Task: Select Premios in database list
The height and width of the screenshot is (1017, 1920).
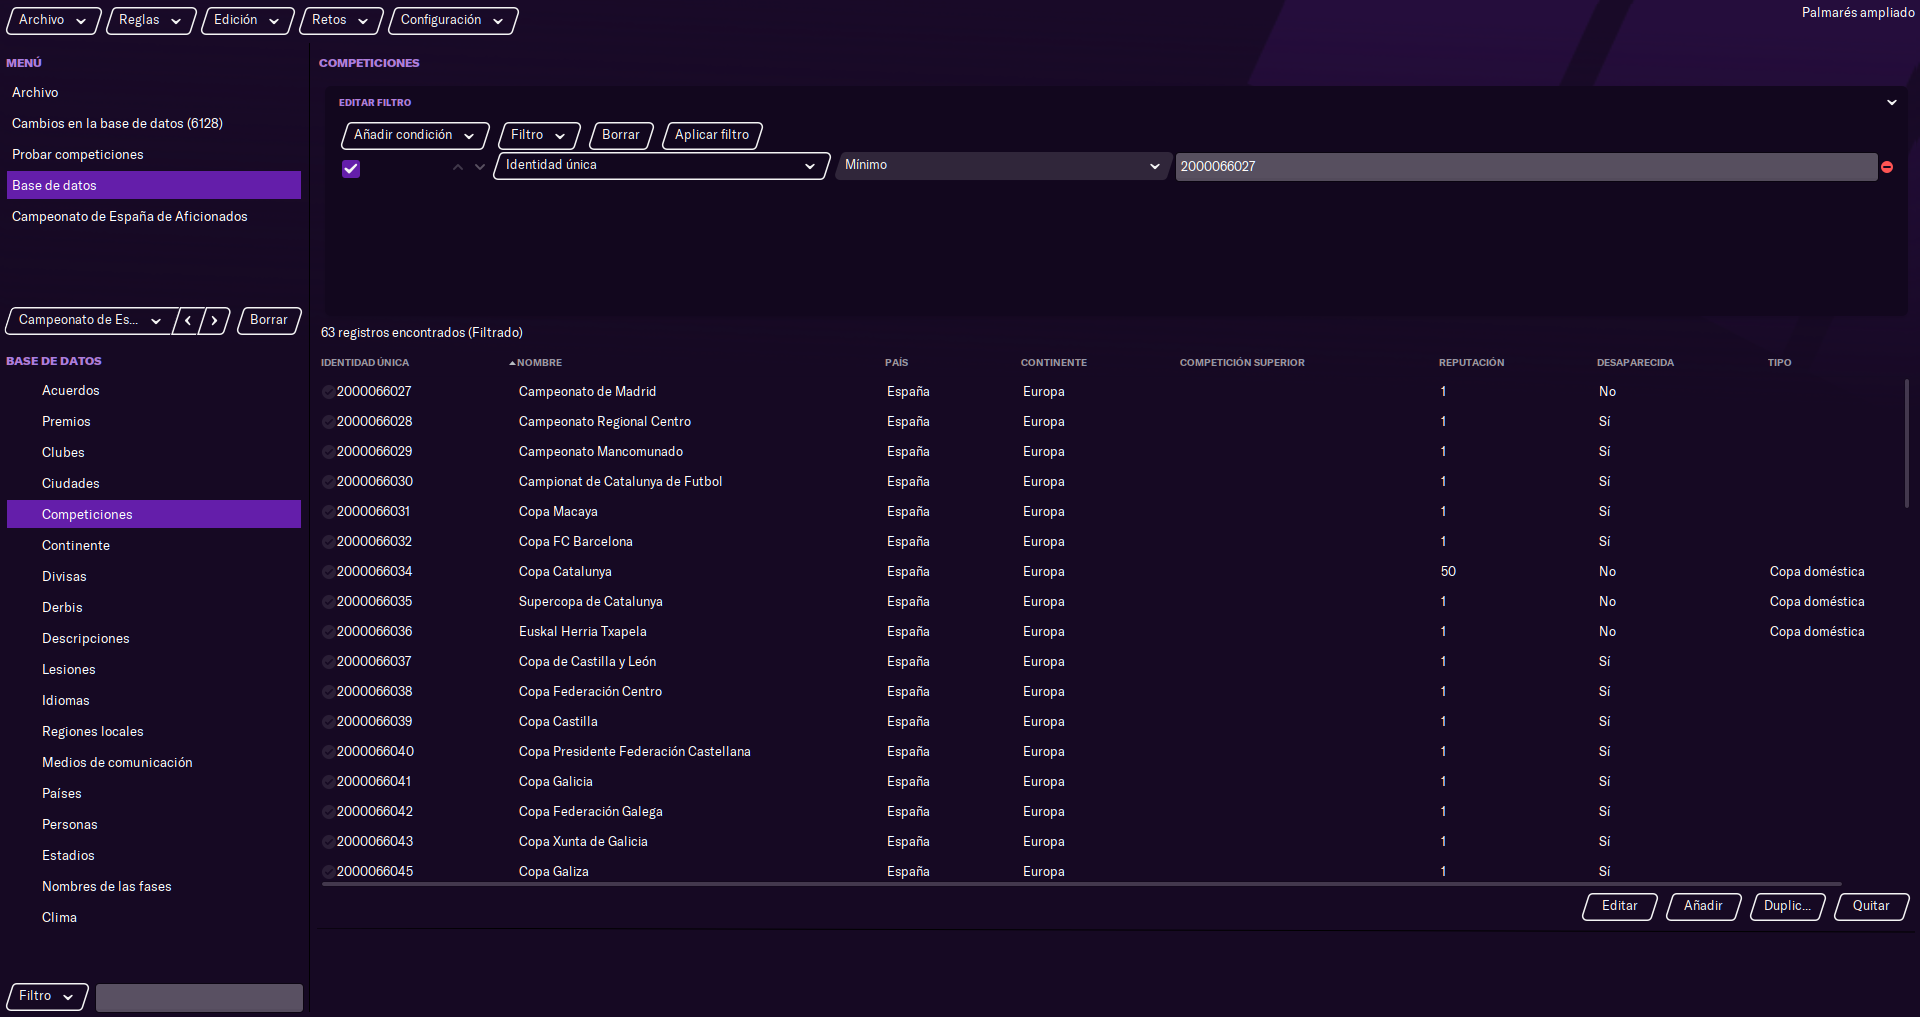Action: 154,422
